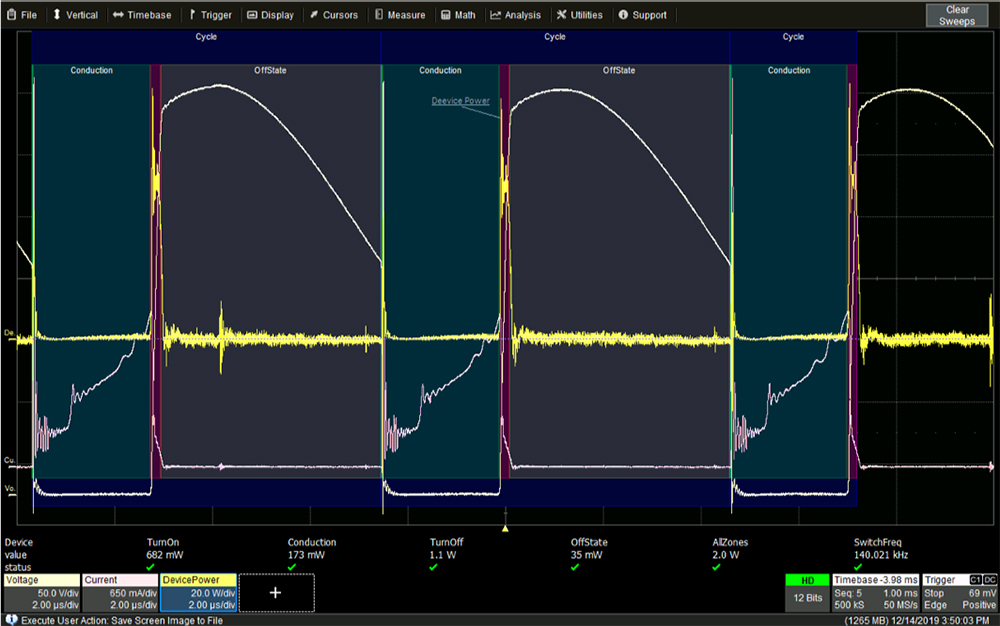1000x626 pixels.
Task: Click the green HD 12 Bits indicator
Action: [807, 592]
